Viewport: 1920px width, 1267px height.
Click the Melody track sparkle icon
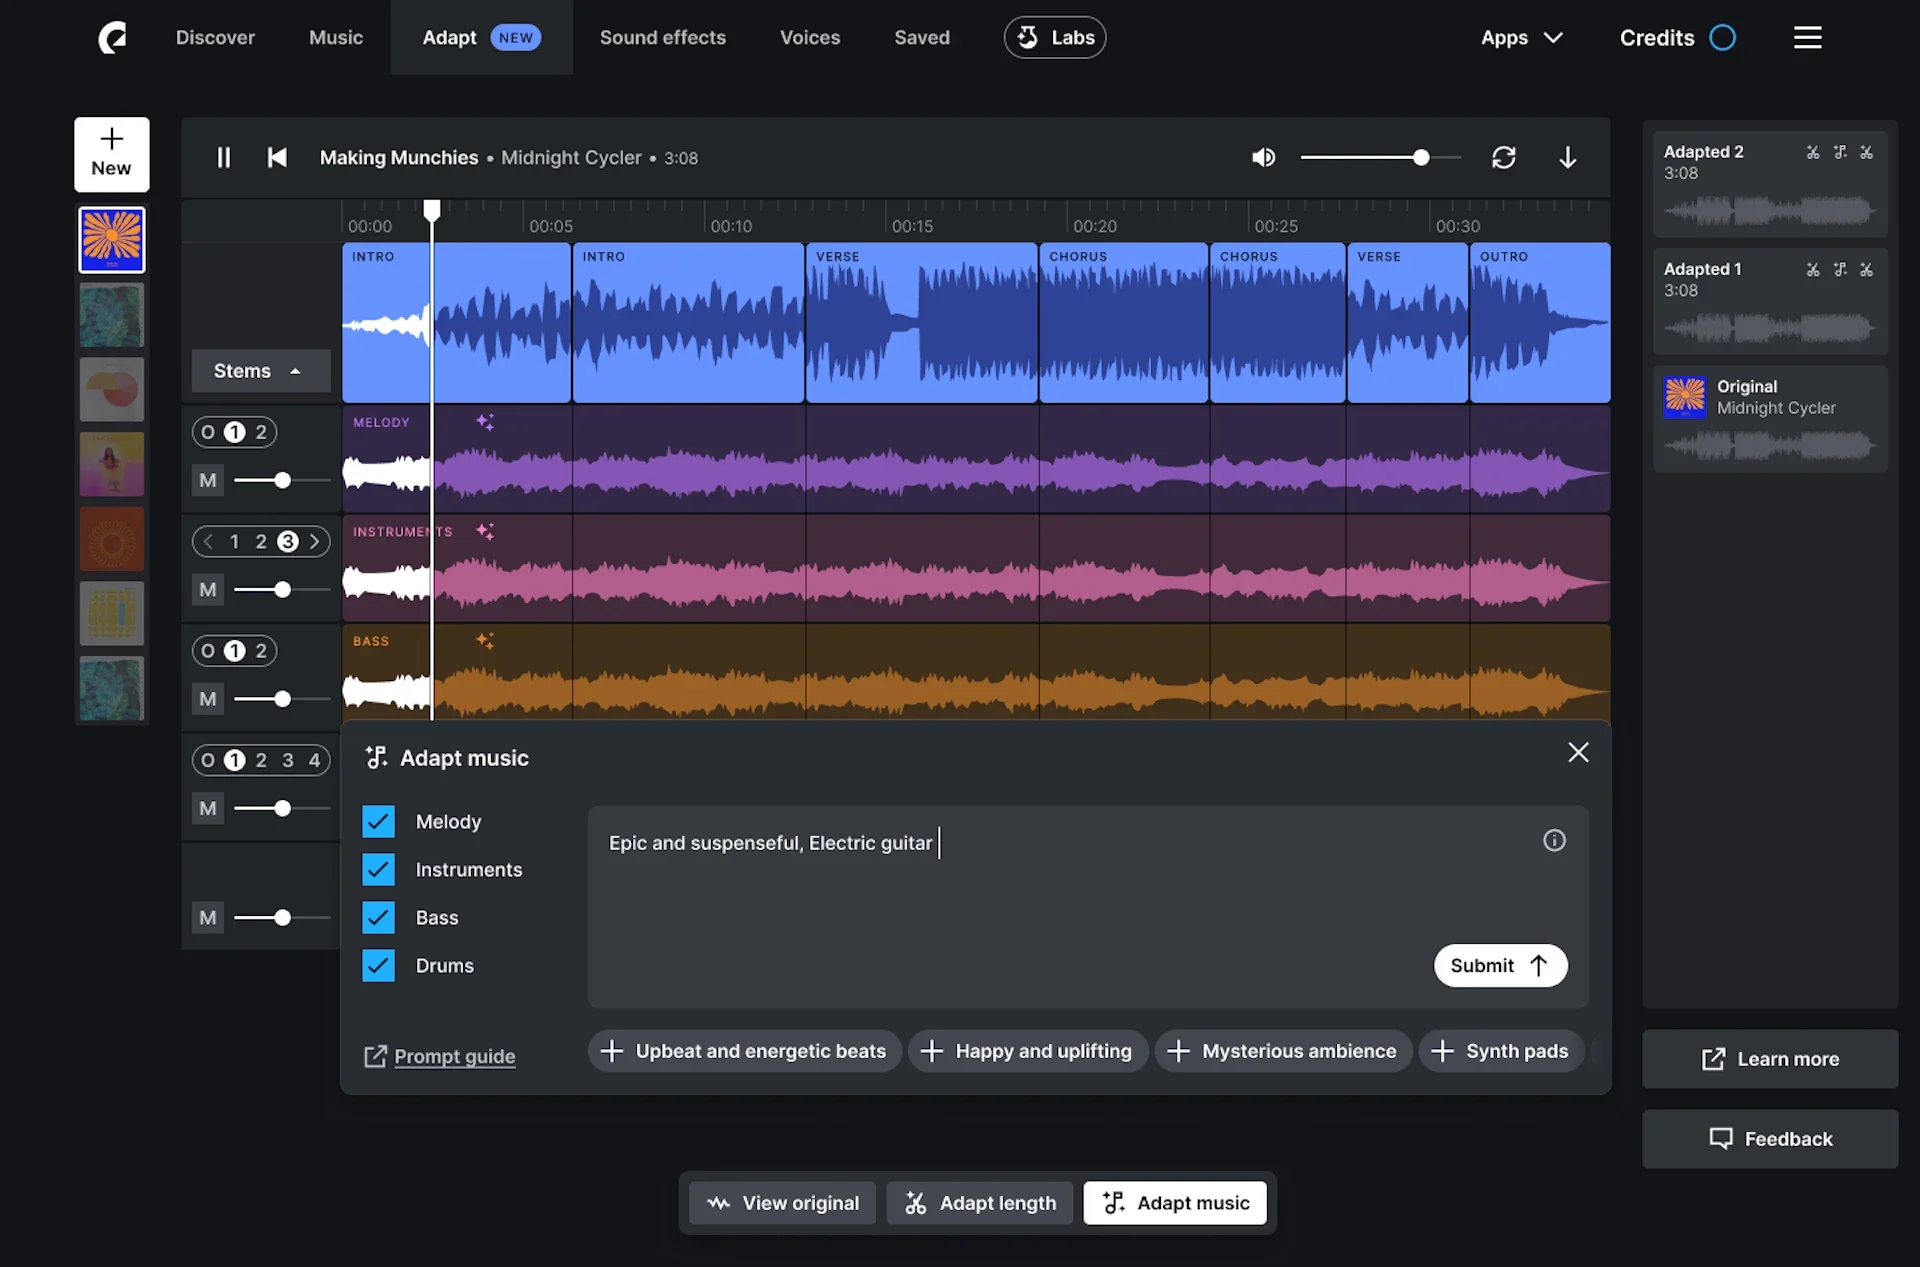point(485,423)
